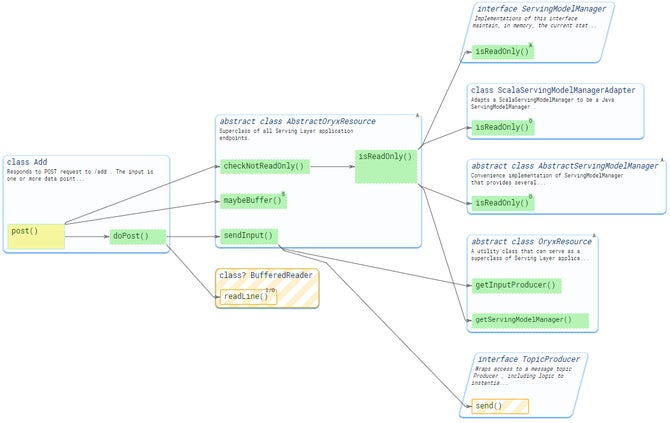Viewport: 670px width, 423px height.
Task: Click the abstract class AbstractOryxResource title
Action: pos(297,121)
